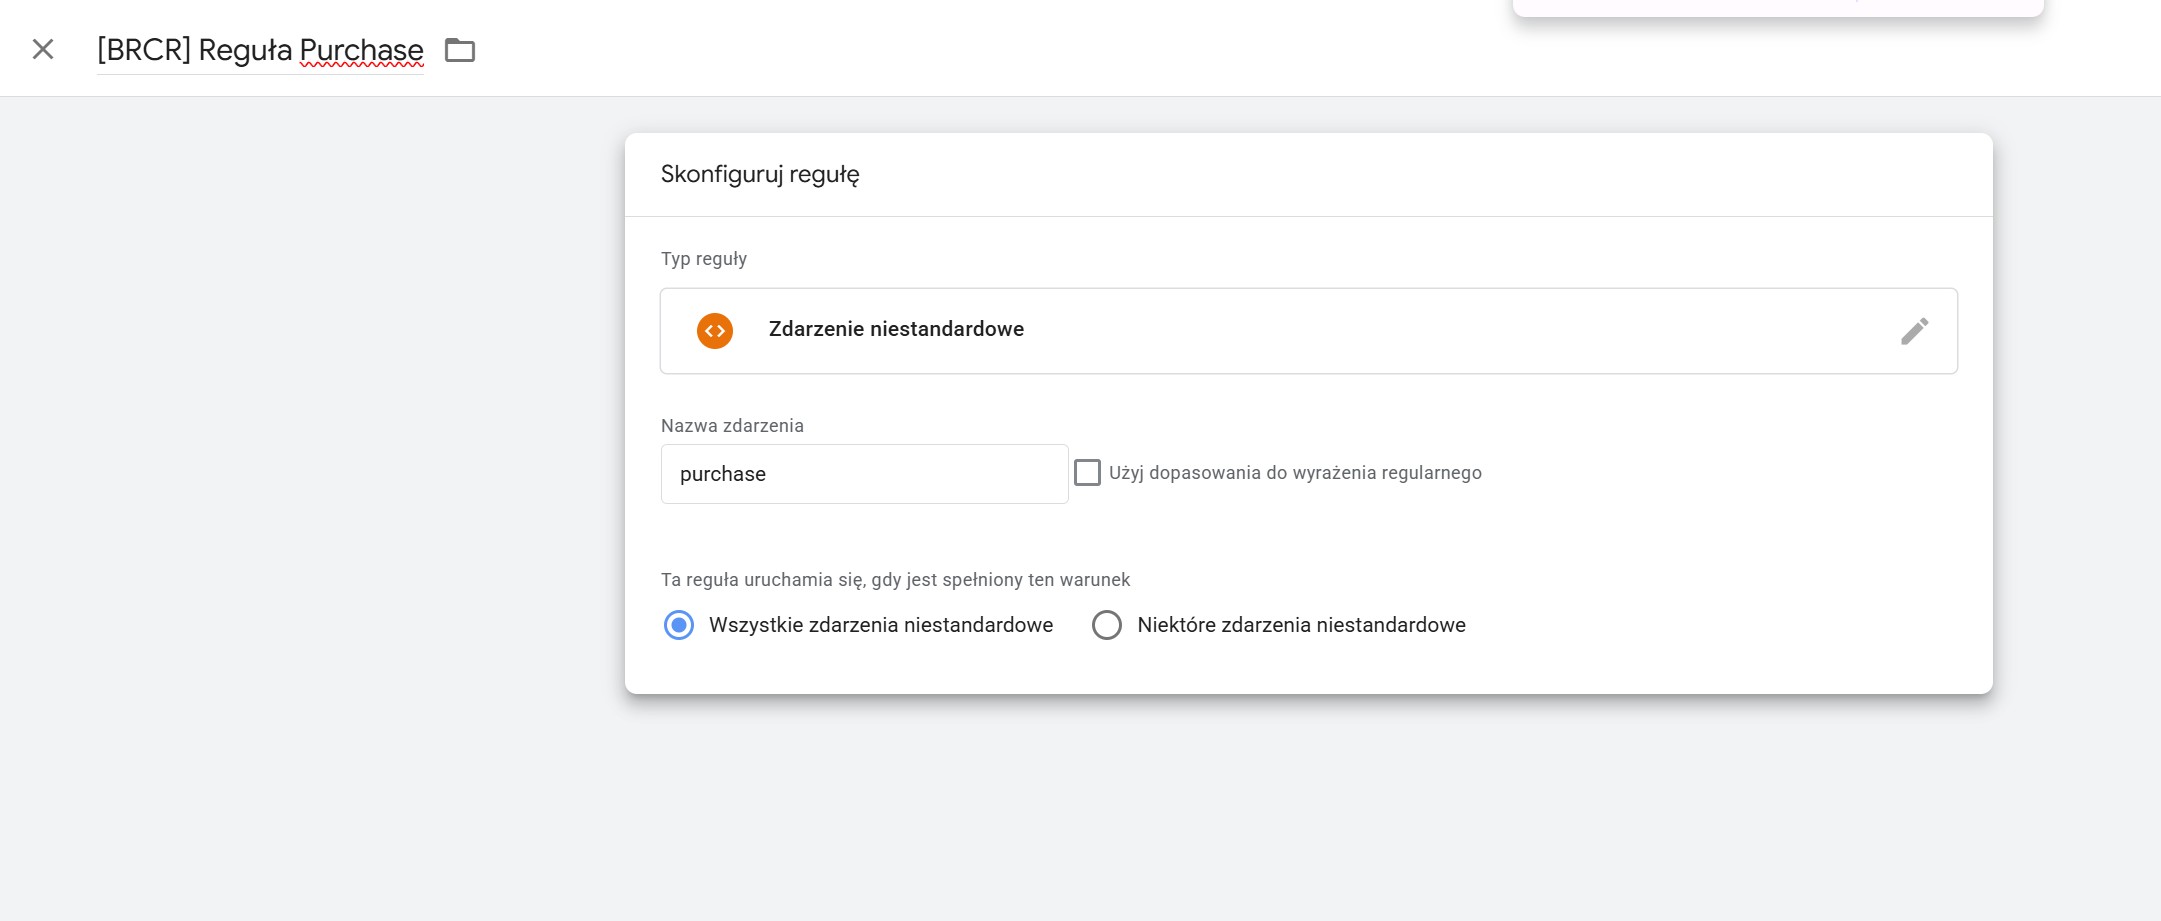Select 'Niektóre zdarzenia niestandardowe' radio button
Viewport: 2161px width, 921px height.
click(1106, 625)
